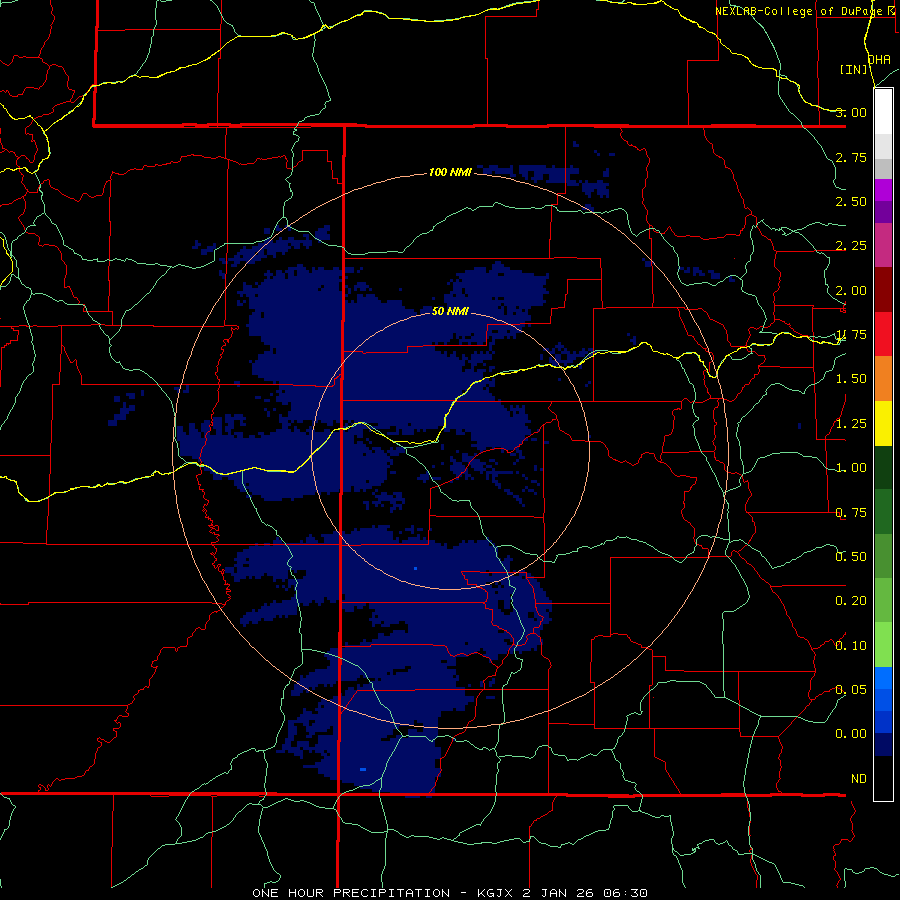
Task: Click the 2.00 legend value
Action: pos(851,290)
